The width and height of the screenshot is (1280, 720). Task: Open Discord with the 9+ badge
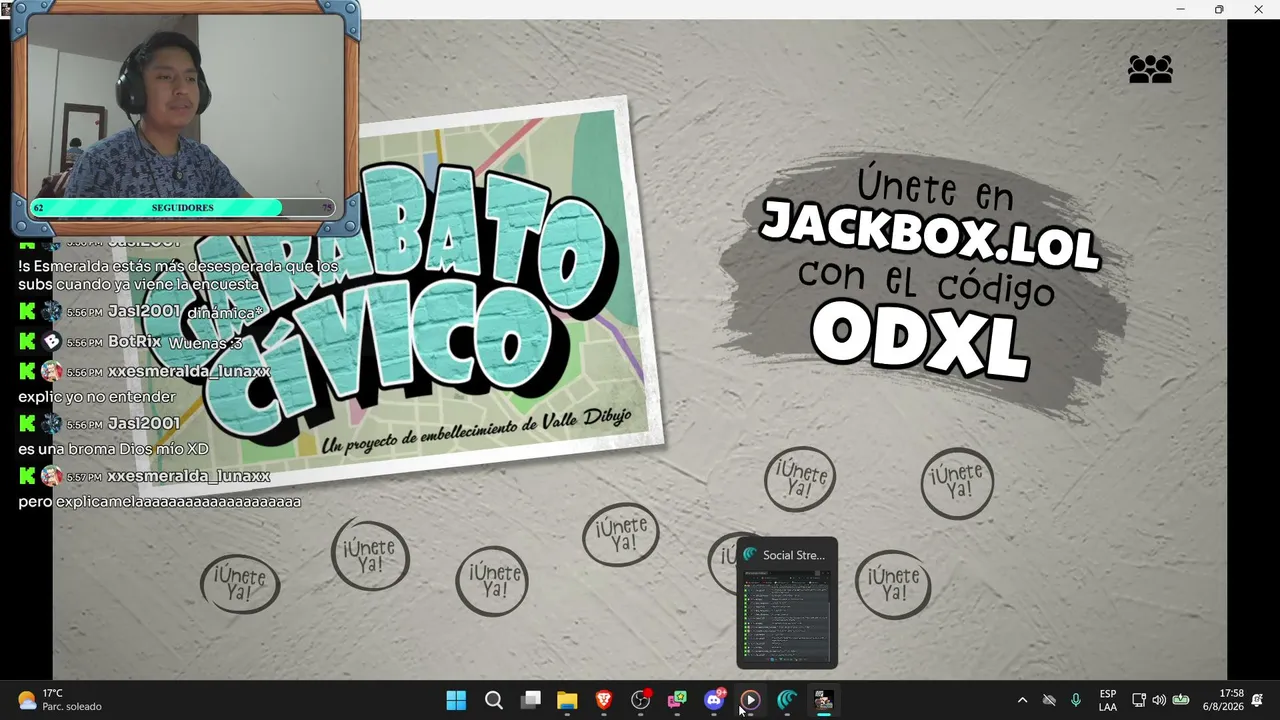[x=714, y=700]
